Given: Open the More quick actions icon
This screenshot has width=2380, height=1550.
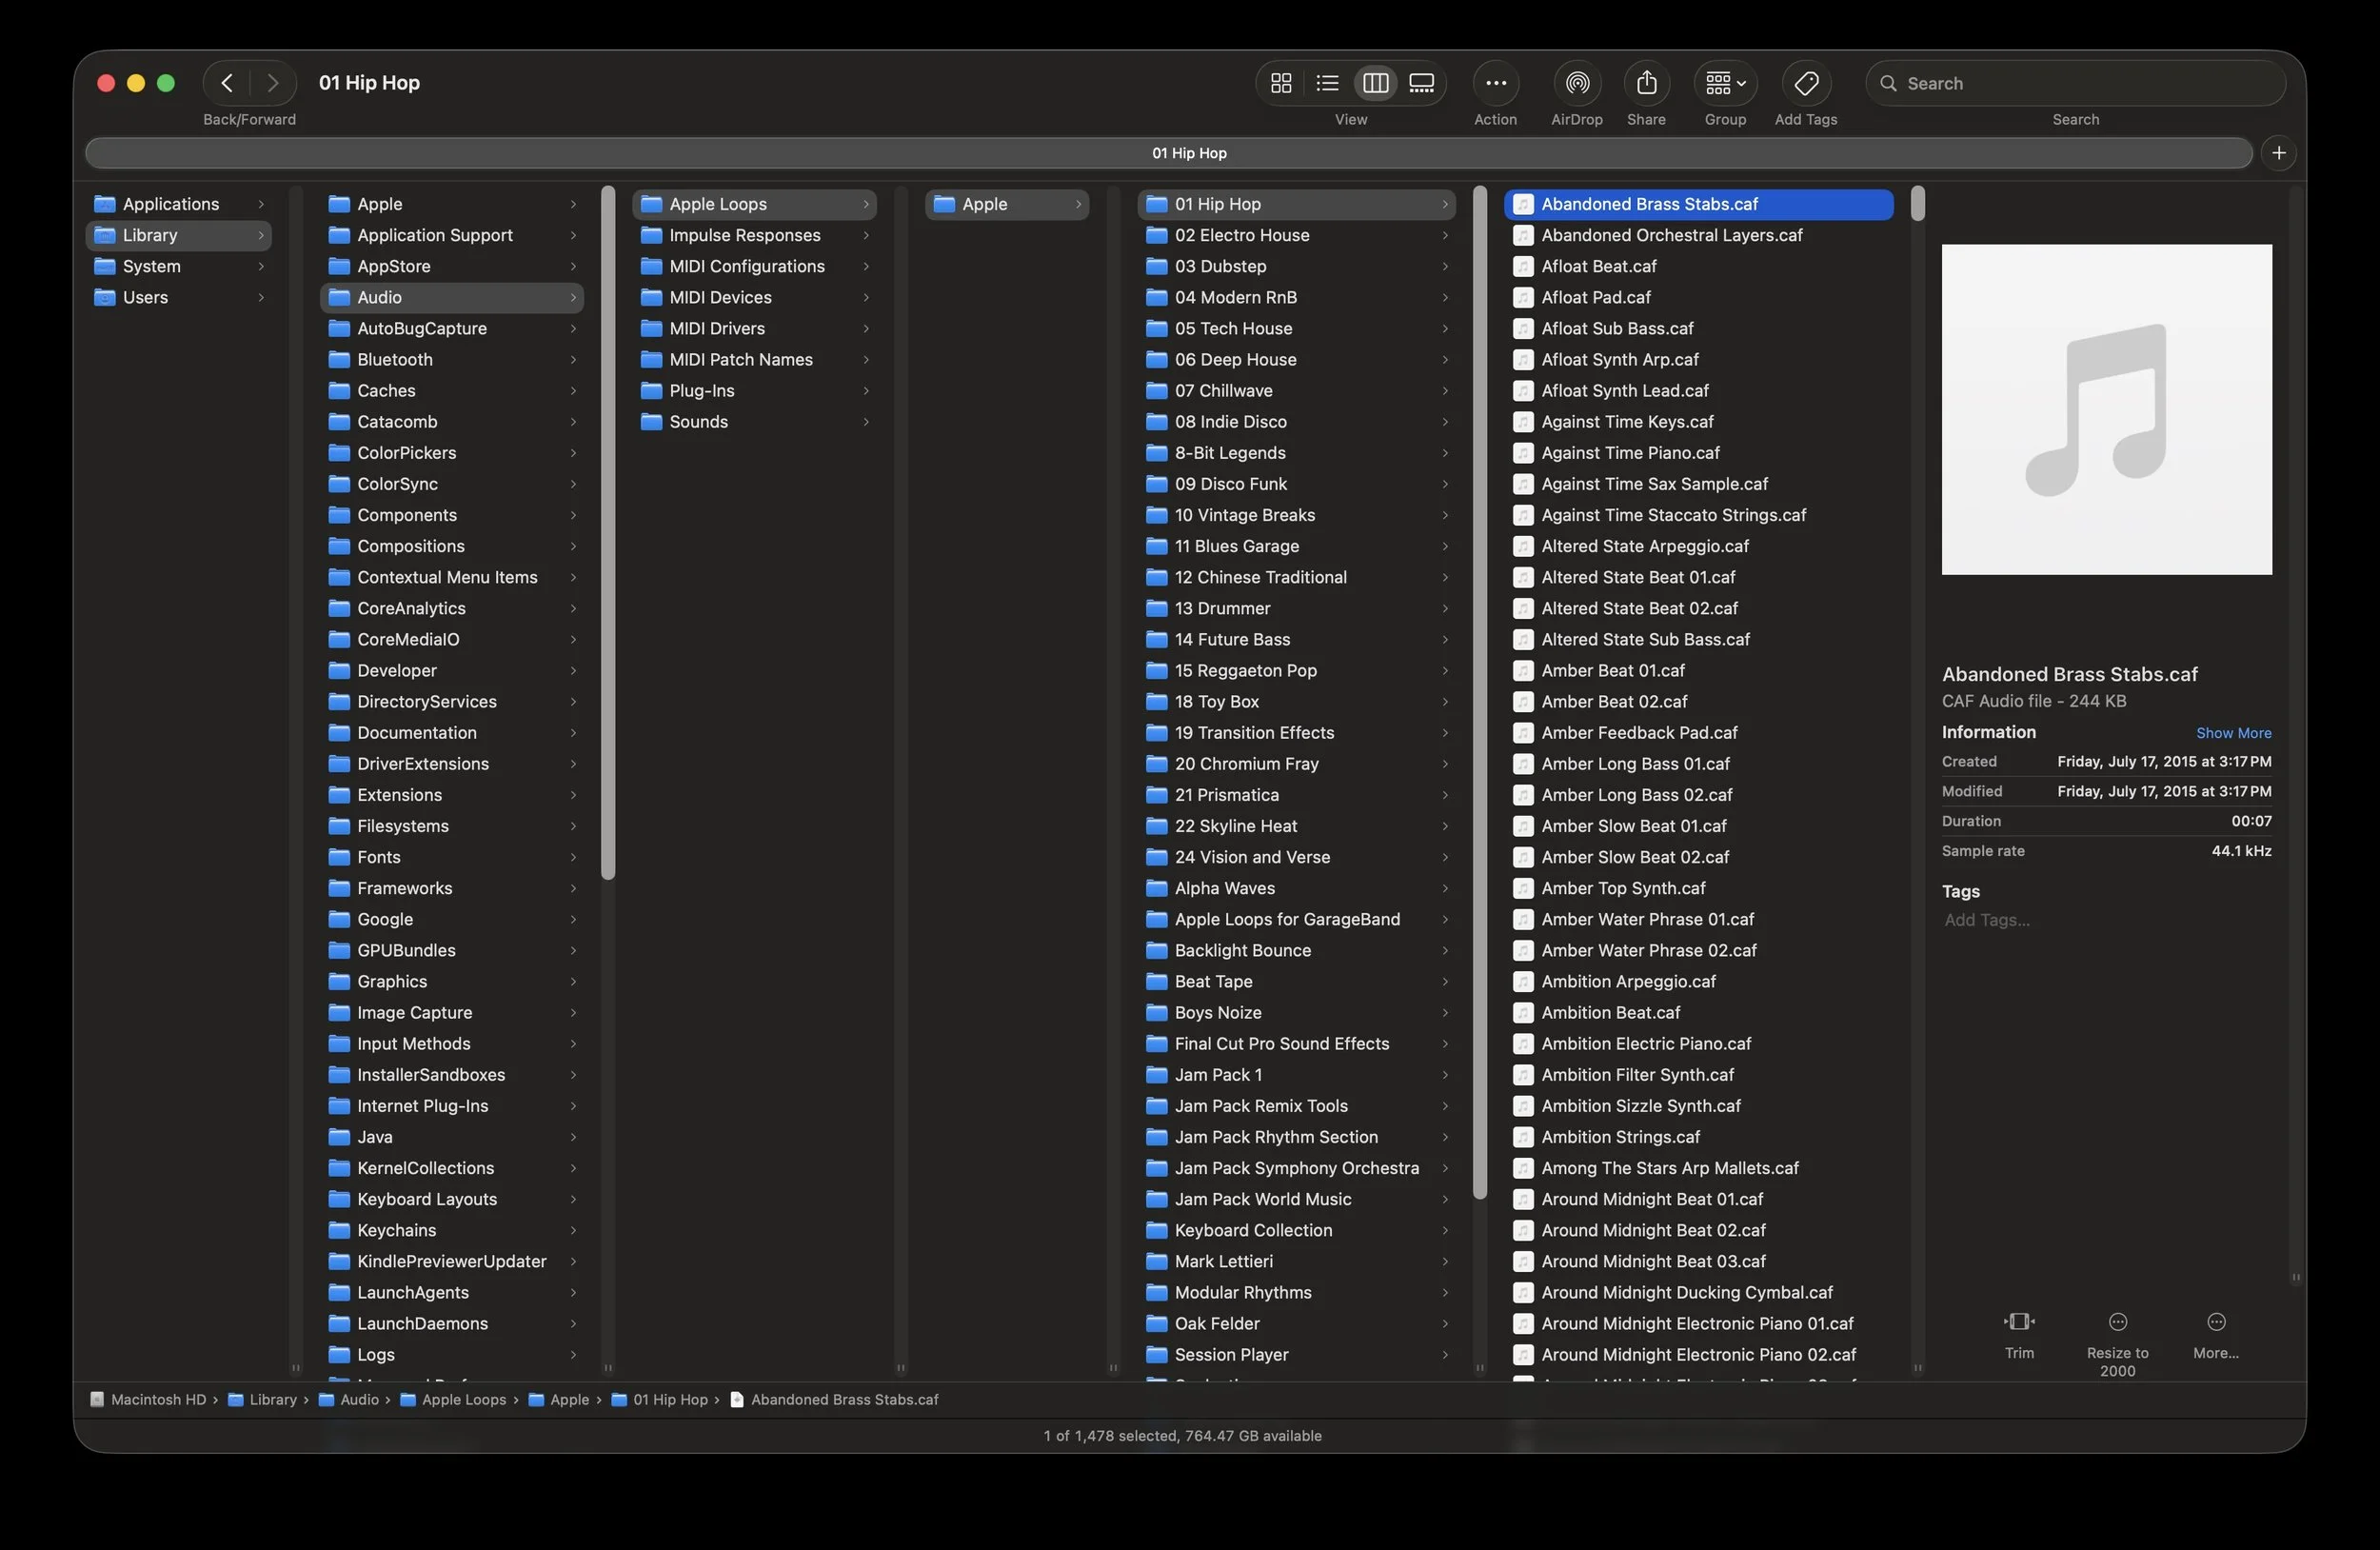Looking at the screenshot, I should coord(2215,1322).
